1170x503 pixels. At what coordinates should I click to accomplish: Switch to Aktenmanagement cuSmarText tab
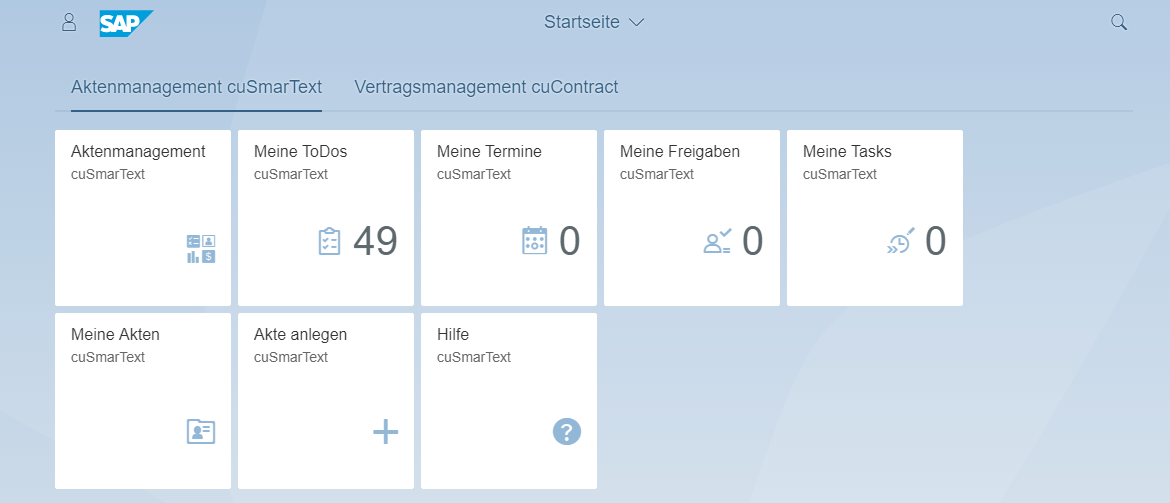(196, 87)
